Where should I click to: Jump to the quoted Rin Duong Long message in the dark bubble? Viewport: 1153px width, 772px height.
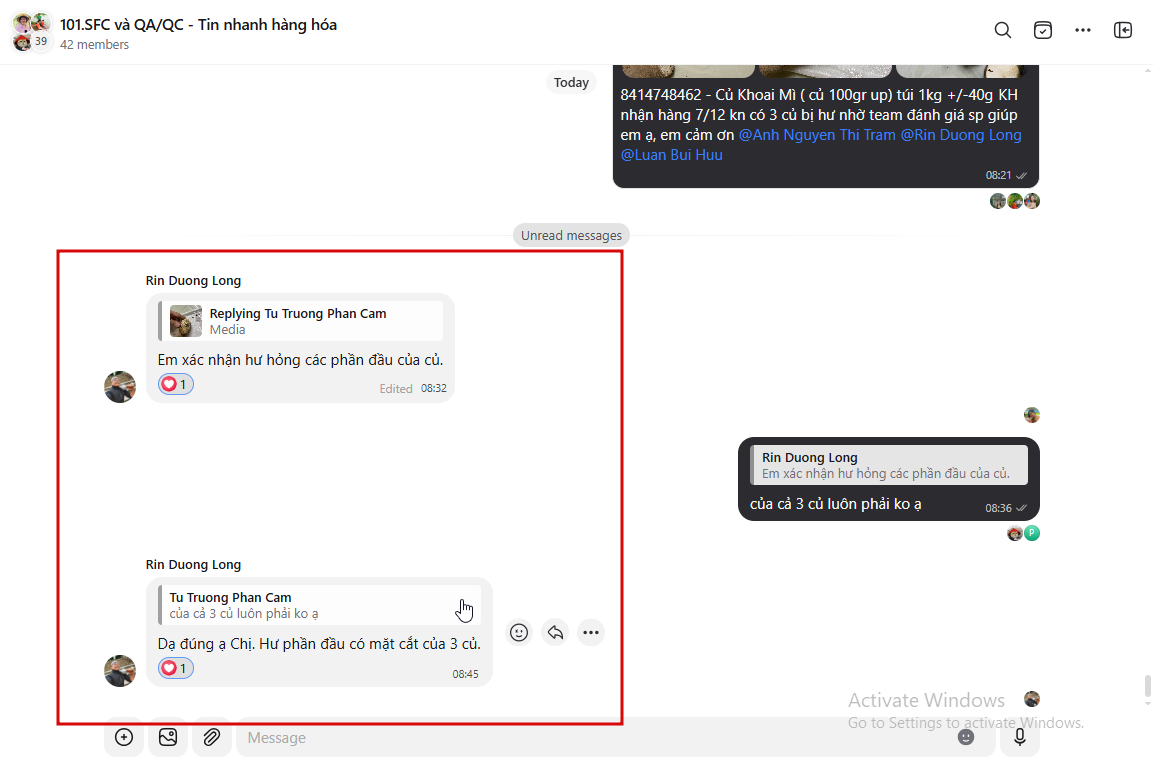coord(889,465)
